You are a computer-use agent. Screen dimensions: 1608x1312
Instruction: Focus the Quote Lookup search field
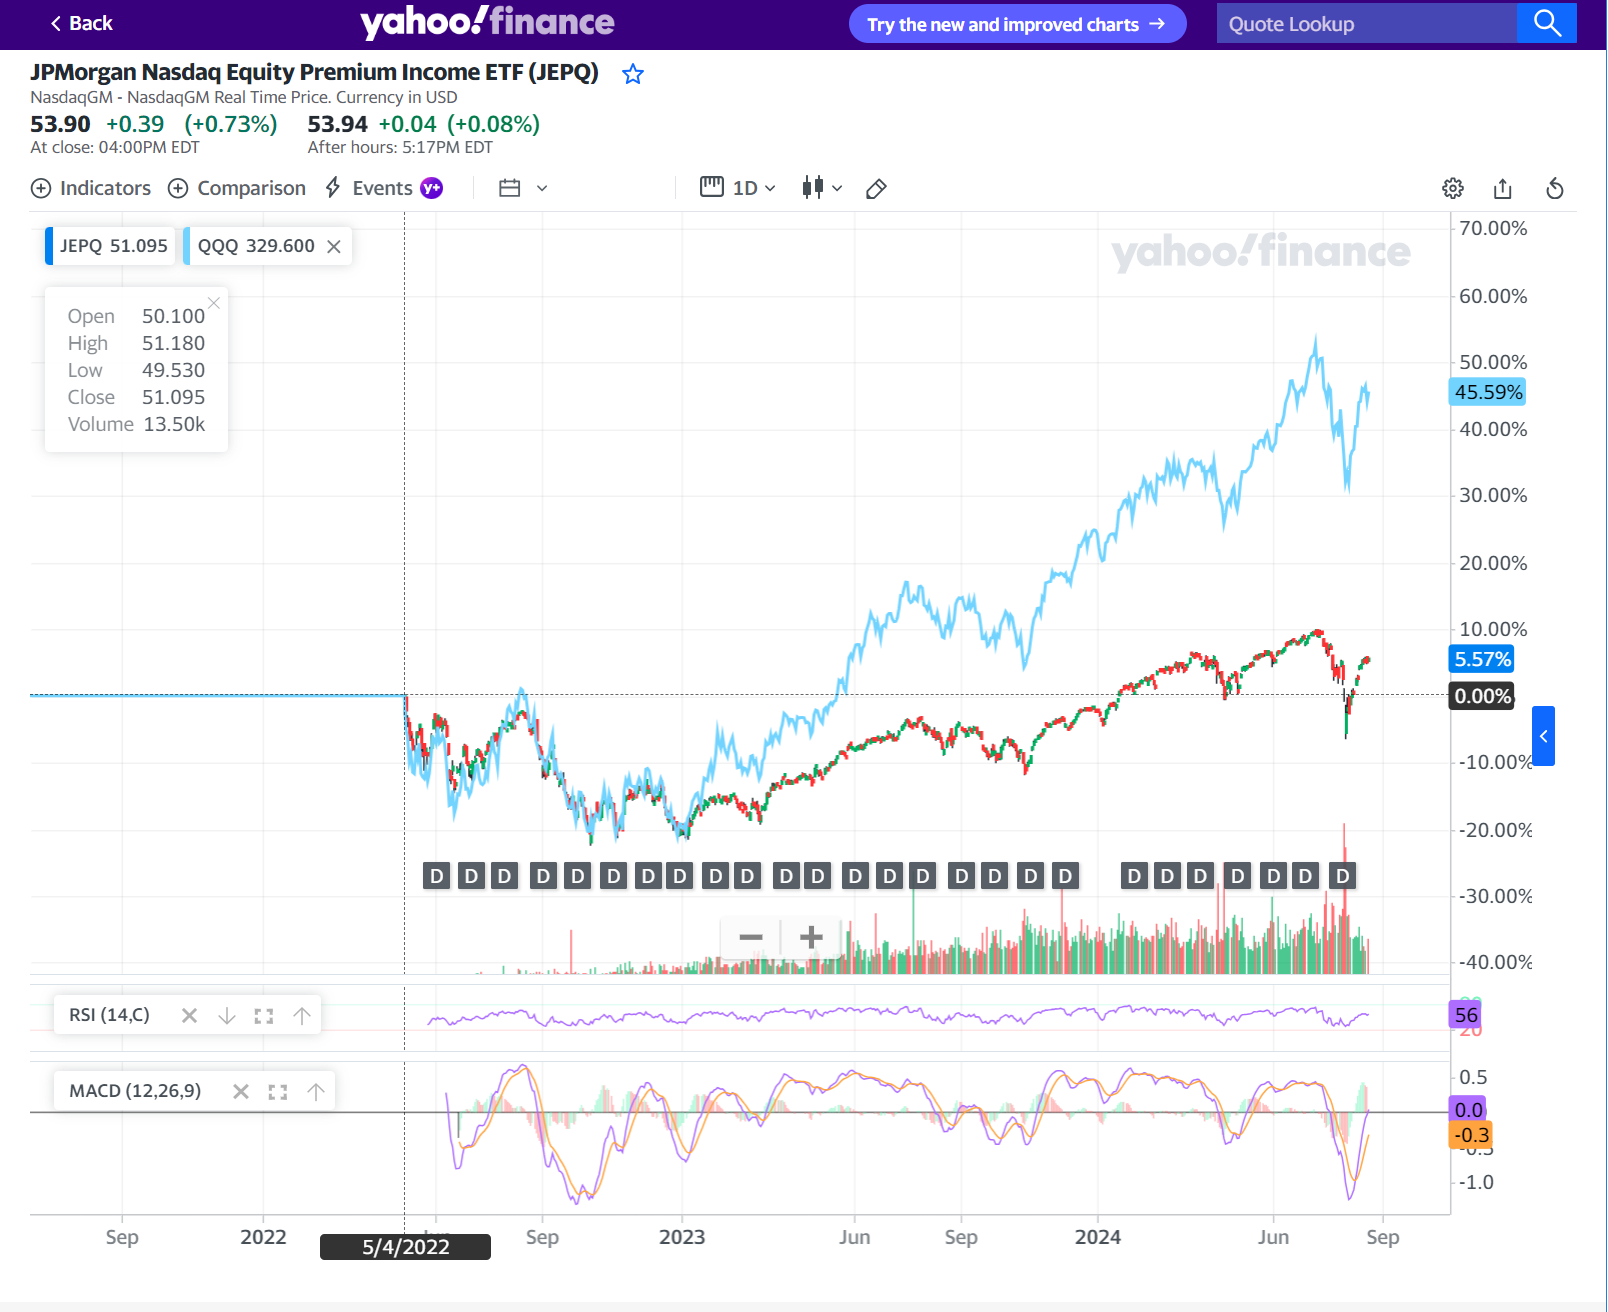point(1366,24)
